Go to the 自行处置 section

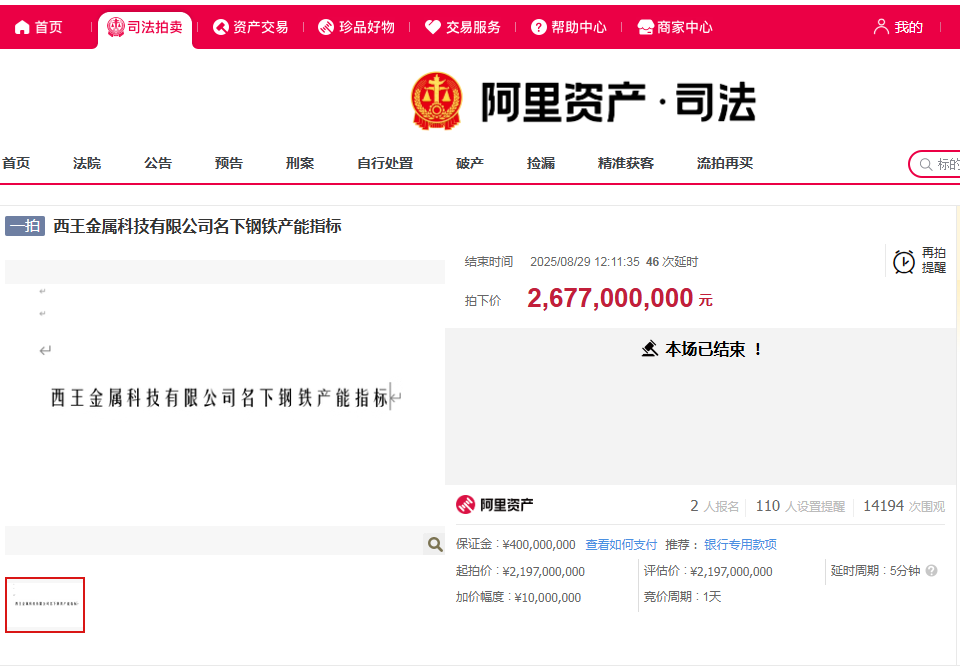pyautogui.click(x=385, y=163)
